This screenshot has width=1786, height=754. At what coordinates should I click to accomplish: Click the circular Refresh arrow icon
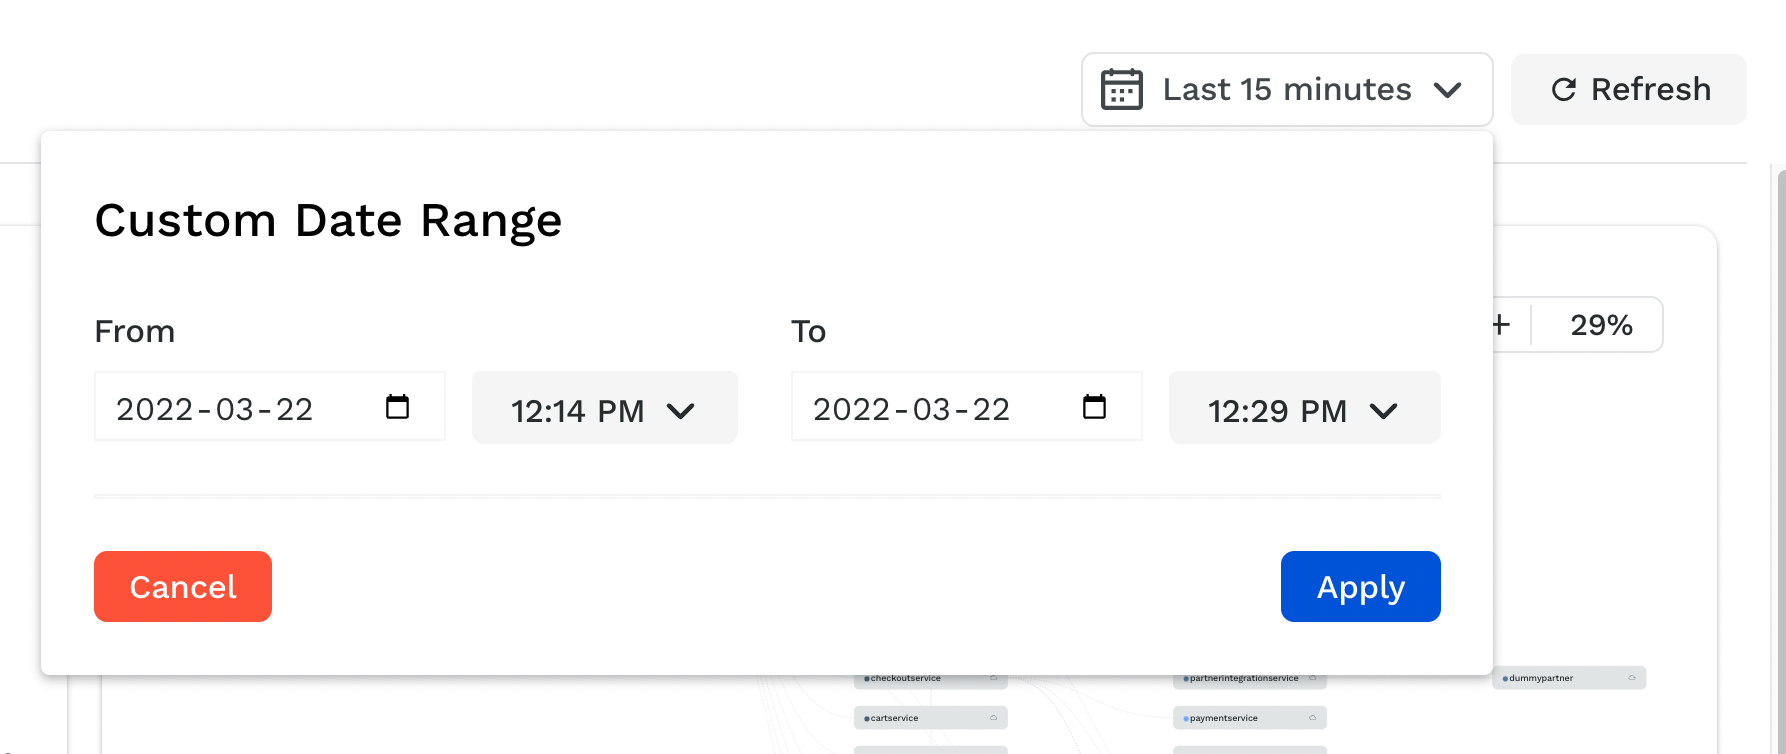click(1563, 90)
